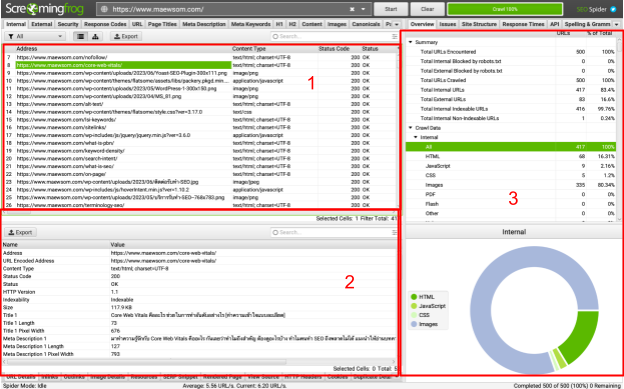
Task: Start the crawl with Start button
Action: point(391,9)
